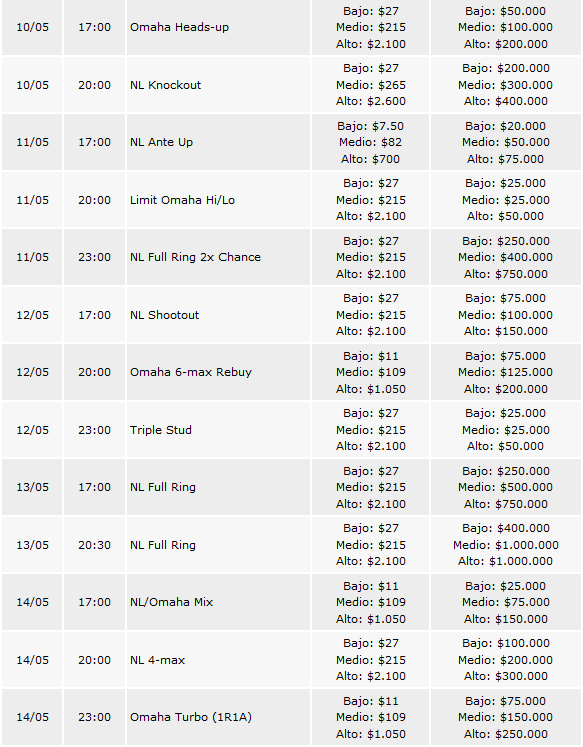Click NL Full Ring at 17:00
Screen dimensions: 584x747
pos(163,487)
